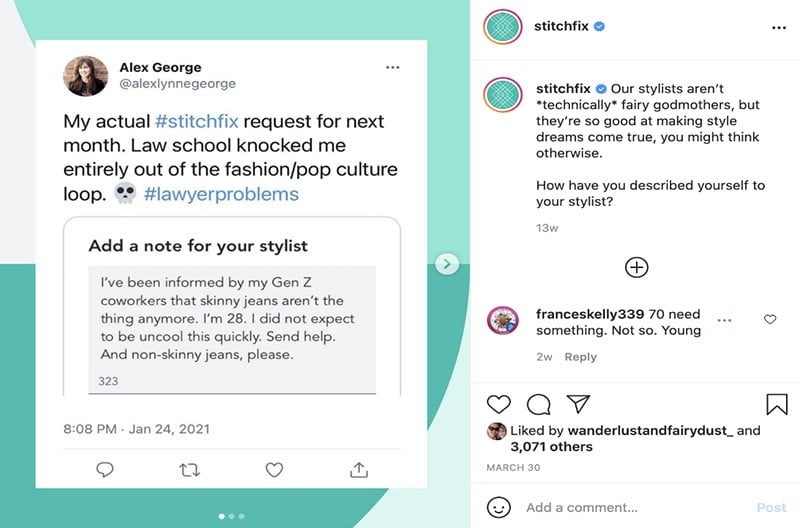
Task: Load more comments plus button
Action: click(x=636, y=267)
